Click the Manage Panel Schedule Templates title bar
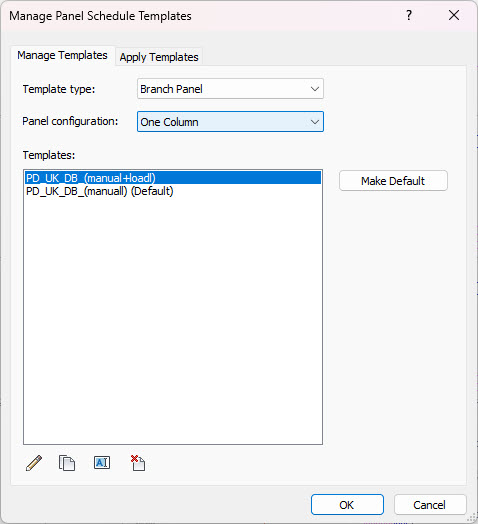Image resolution: width=478 pixels, height=524 pixels. click(201, 16)
